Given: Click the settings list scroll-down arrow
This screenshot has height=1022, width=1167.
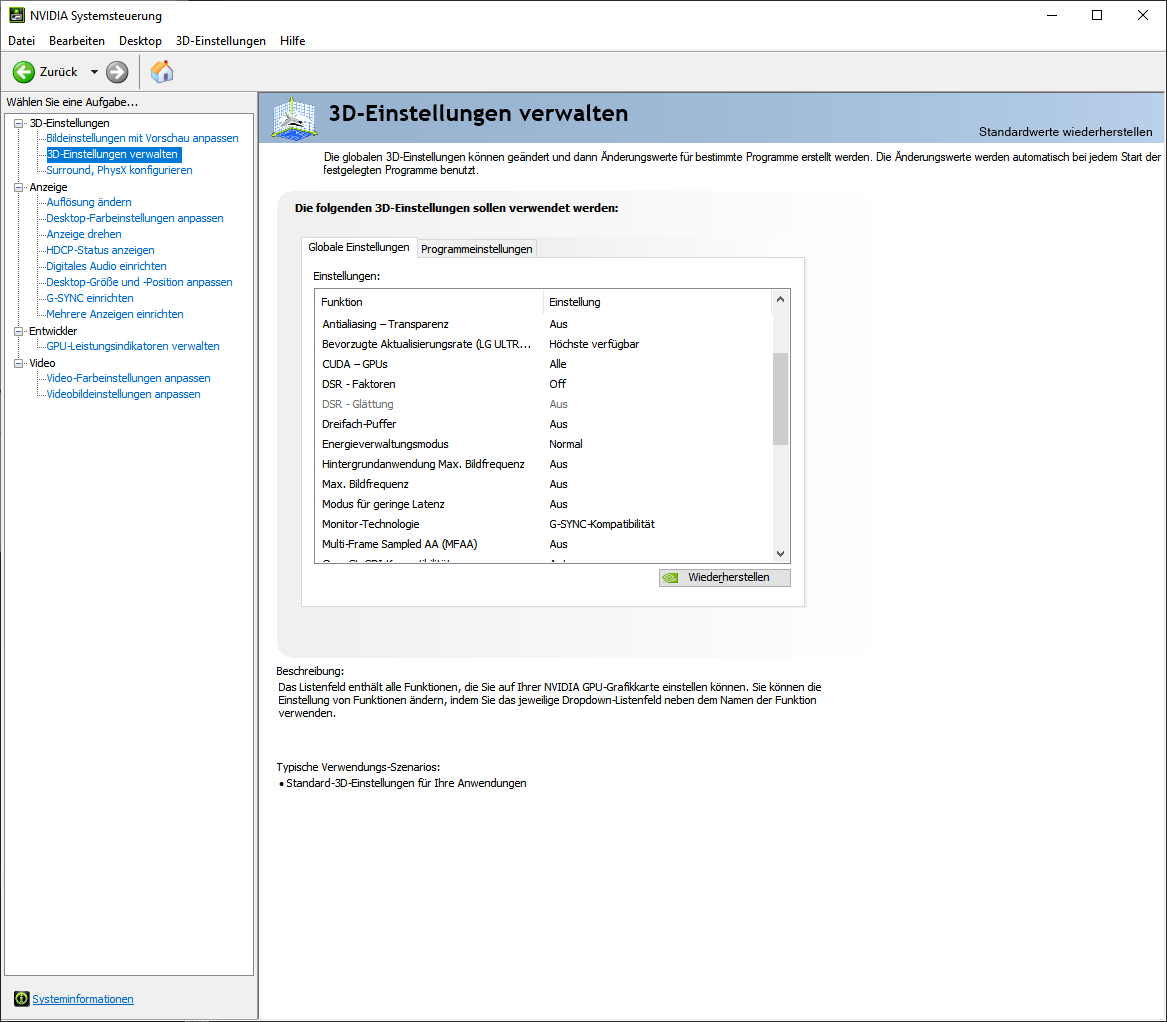Looking at the screenshot, I should [x=780, y=553].
